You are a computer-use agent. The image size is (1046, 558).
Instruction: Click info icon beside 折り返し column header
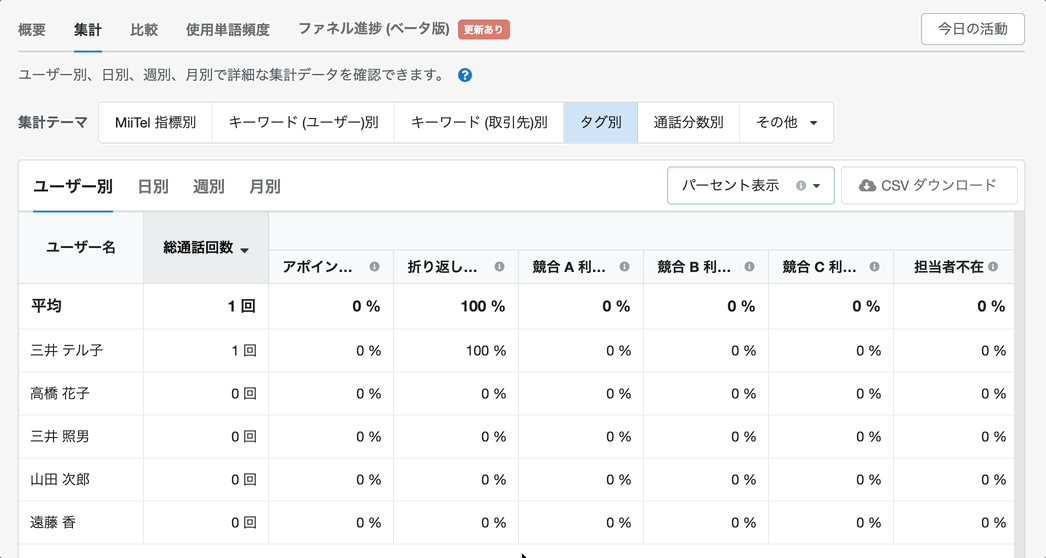click(500, 267)
